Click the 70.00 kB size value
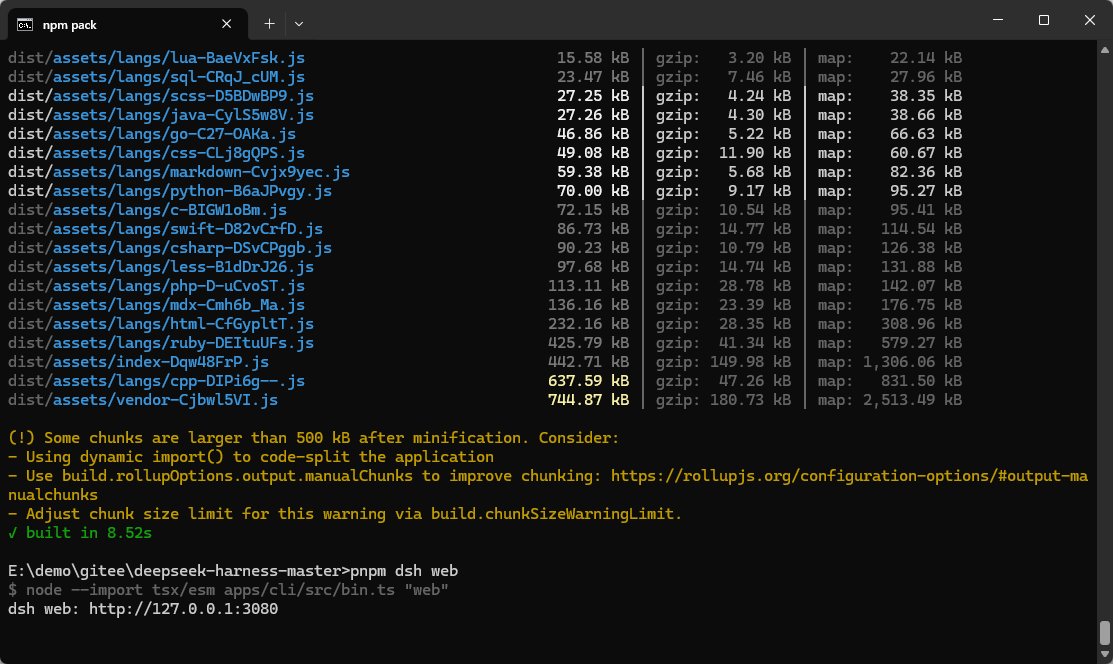This screenshot has height=664, width=1113. (593, 191)
